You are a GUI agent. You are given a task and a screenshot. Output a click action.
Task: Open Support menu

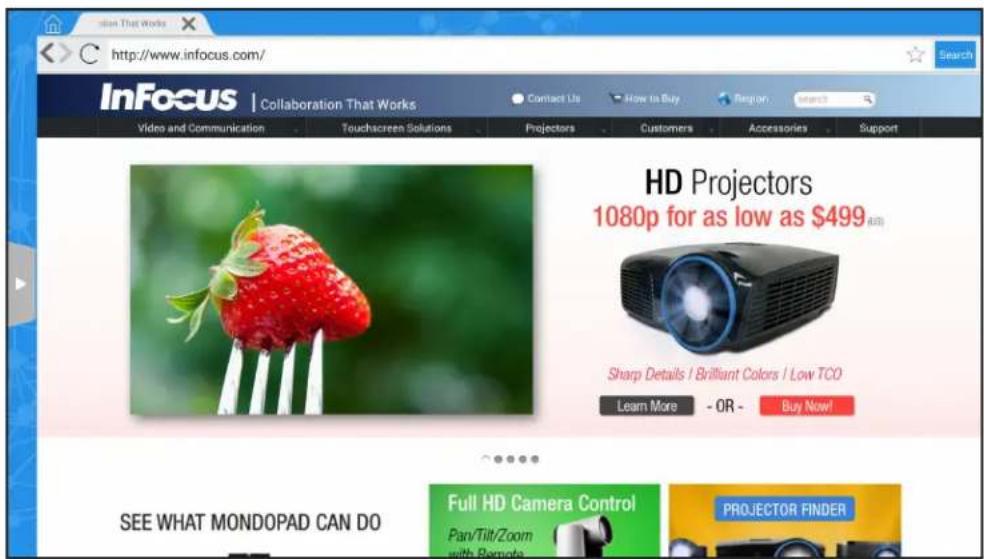click(878, 128)
